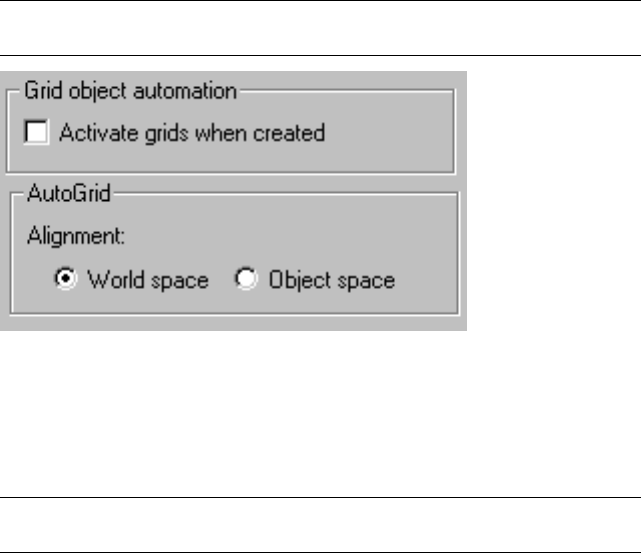Screen dimensions: 641x553
Task: Select the World space radio button
Action: (67, 280)
